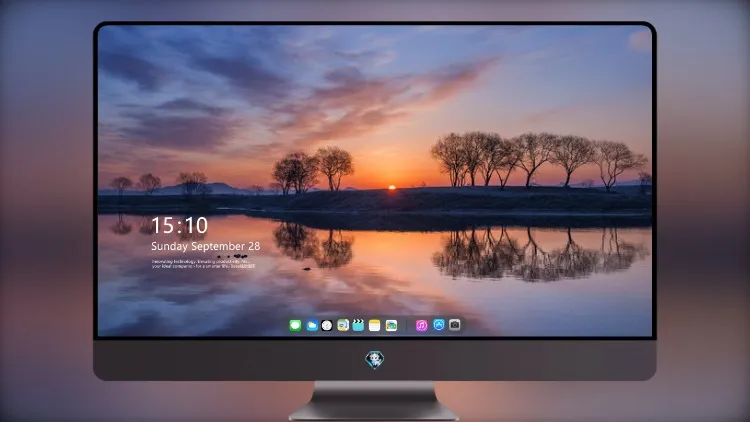Click the 15:10 clock widget
The height and width of the screenshot is (422, 750).
[x=179, y=225]
